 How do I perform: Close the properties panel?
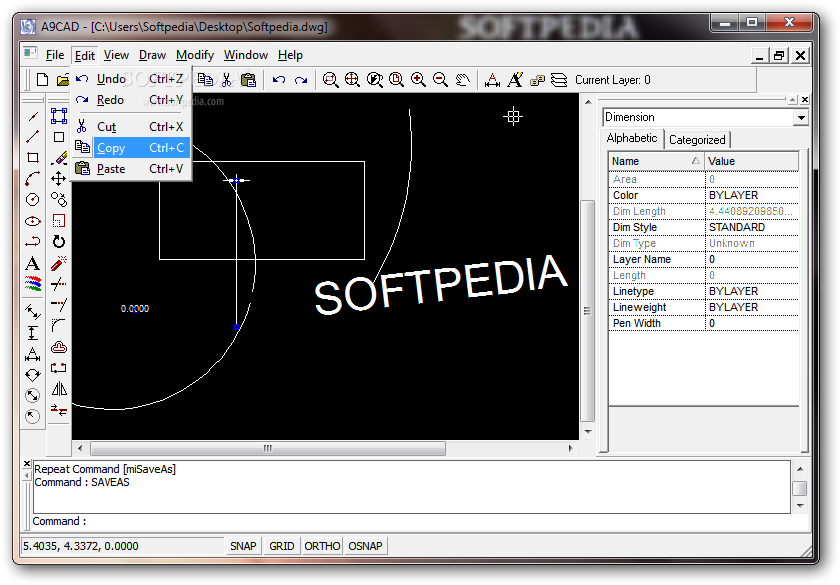804,100
